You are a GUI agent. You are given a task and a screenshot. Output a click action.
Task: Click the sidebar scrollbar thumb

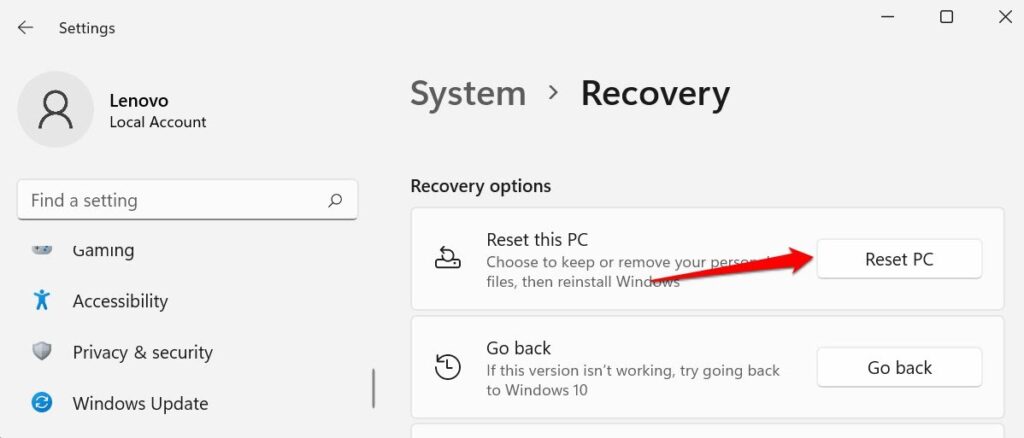click(374, 387)
